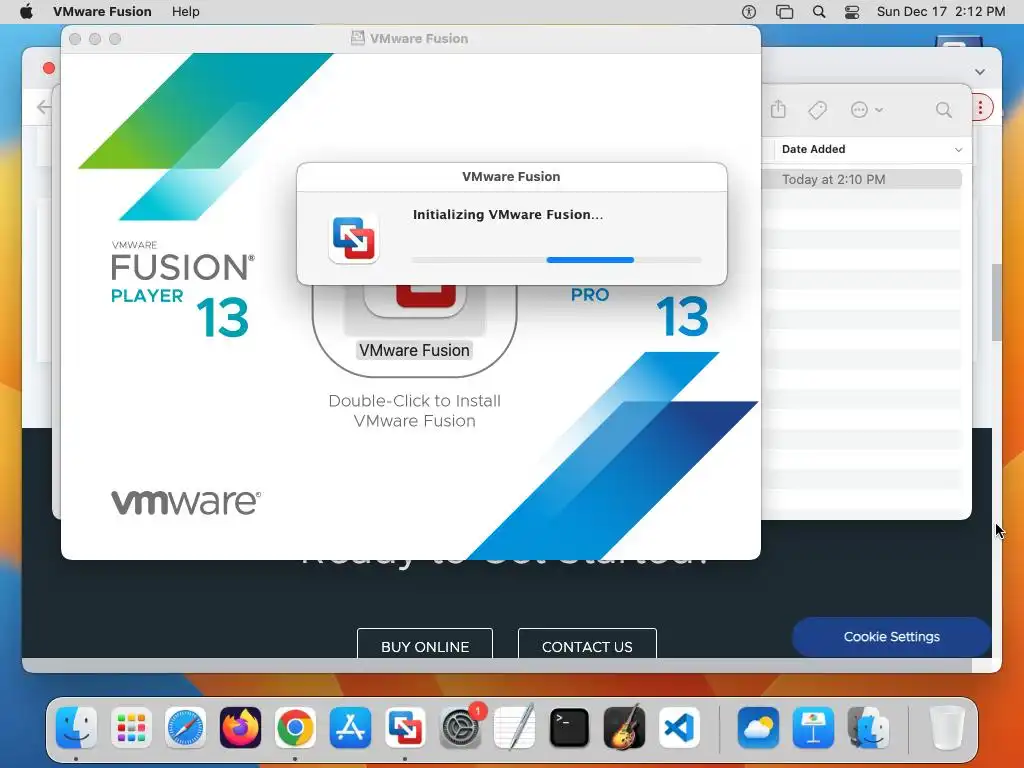Open System Settings from the Dock
This screenshot has height=768, width=1024.
[x=460, y=727]
